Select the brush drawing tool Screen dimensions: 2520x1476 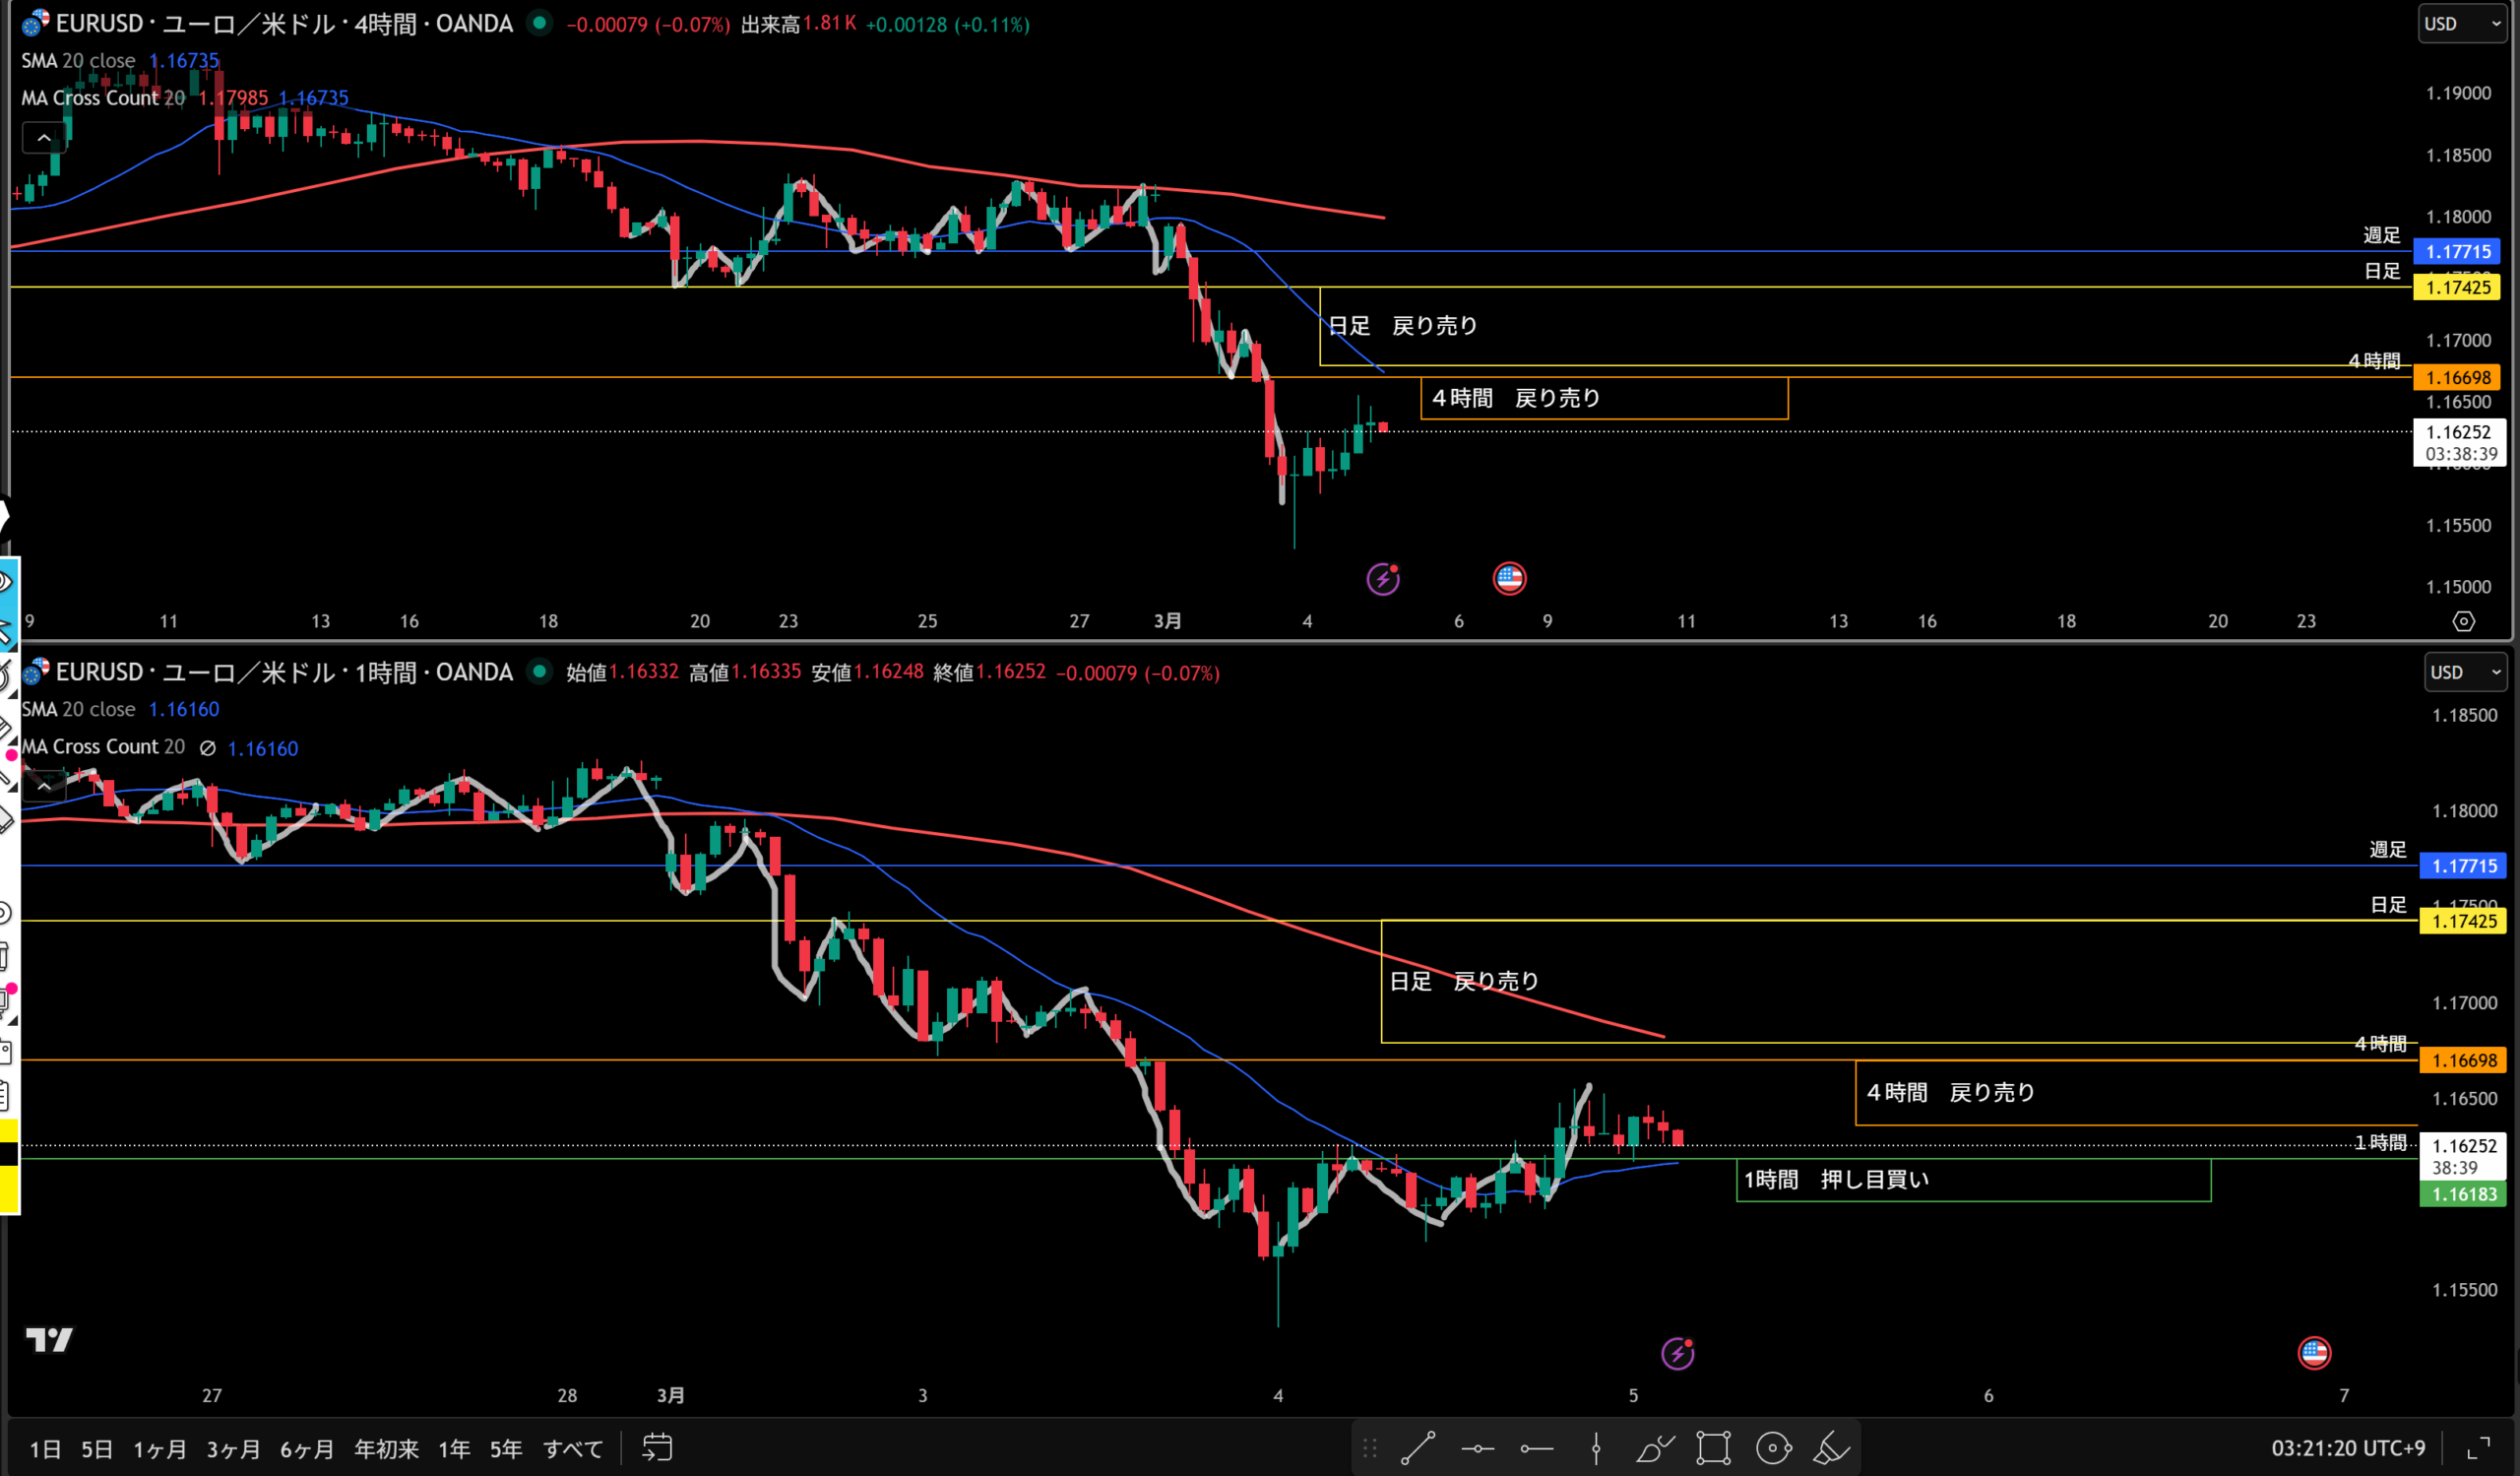[x=1654, y=1448]
